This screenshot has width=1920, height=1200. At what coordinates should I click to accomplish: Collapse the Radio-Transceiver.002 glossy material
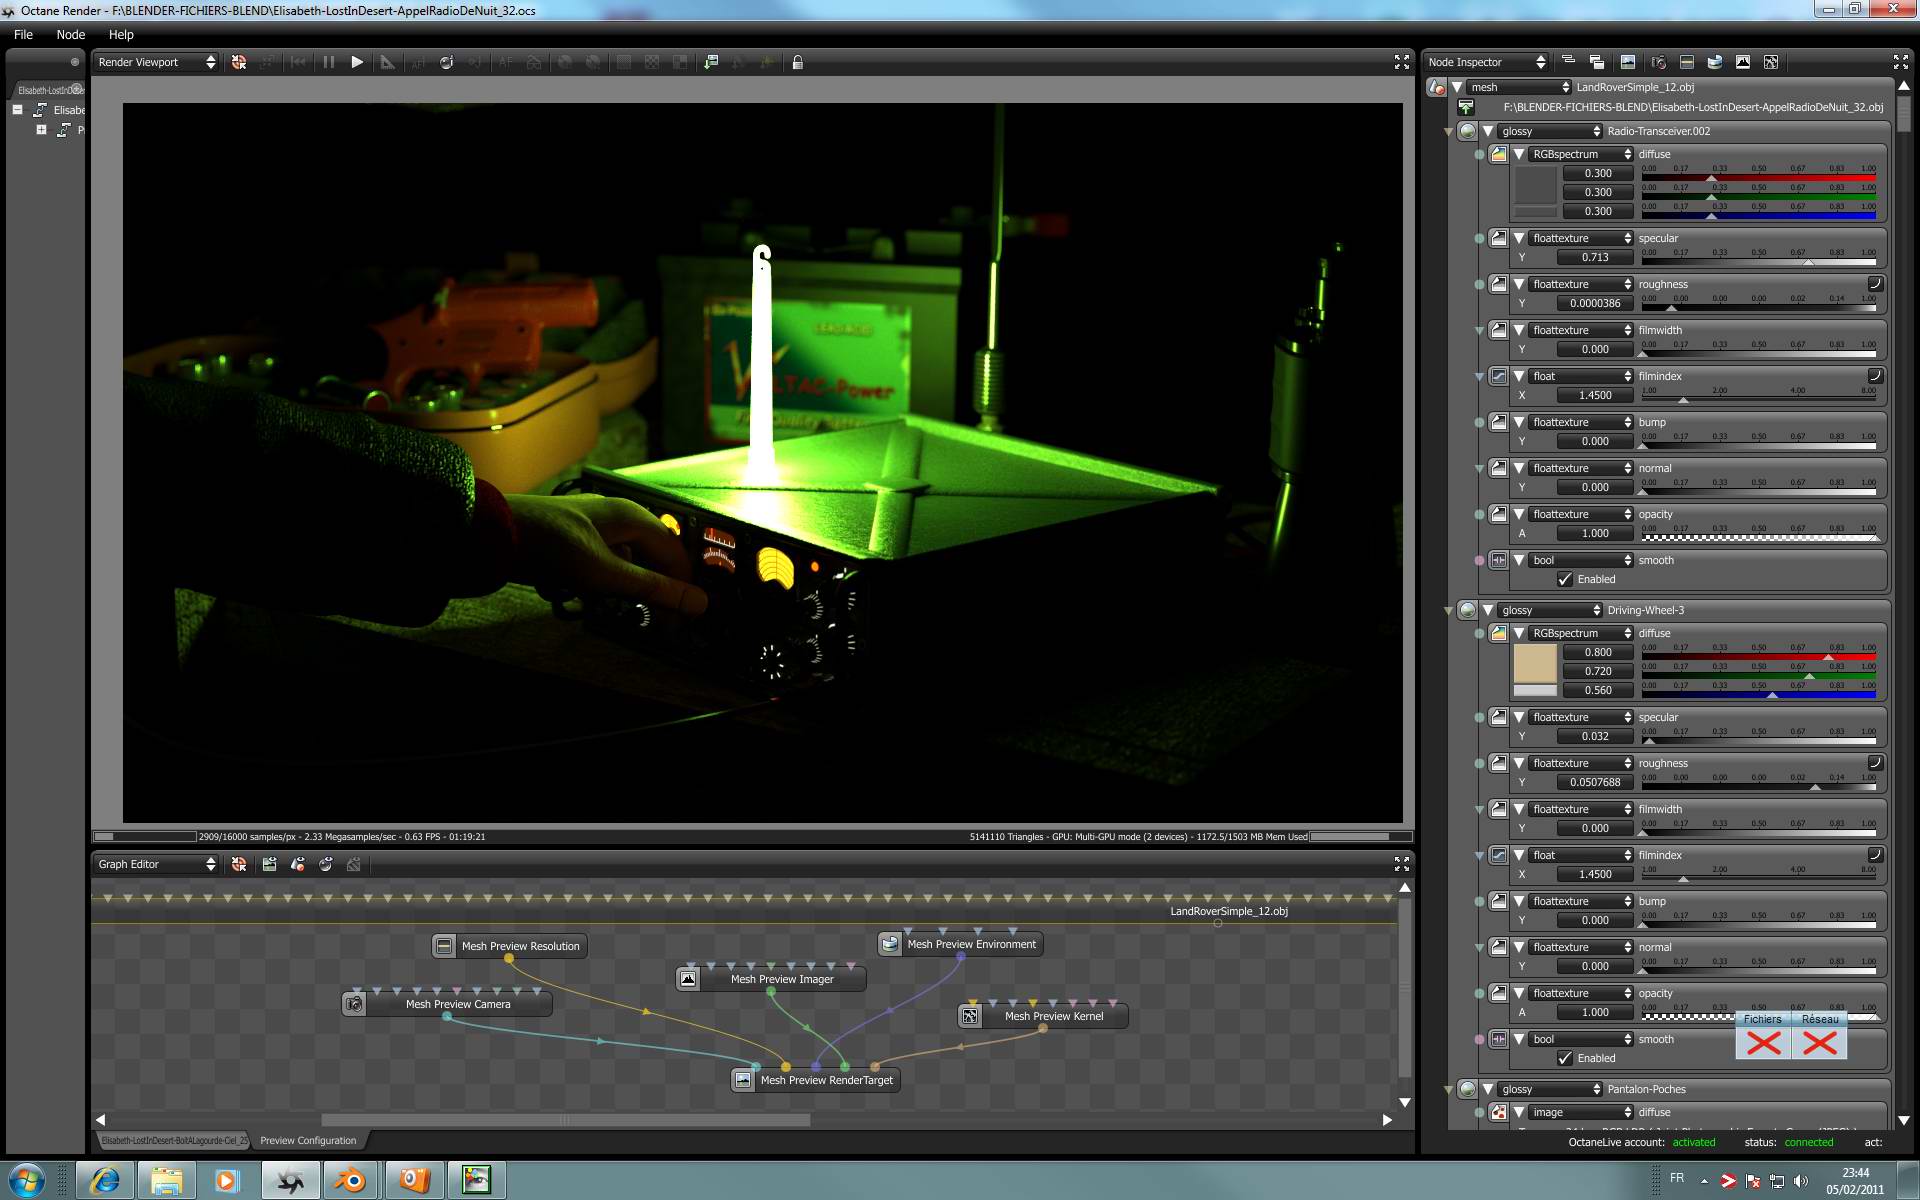[1488, 131]
